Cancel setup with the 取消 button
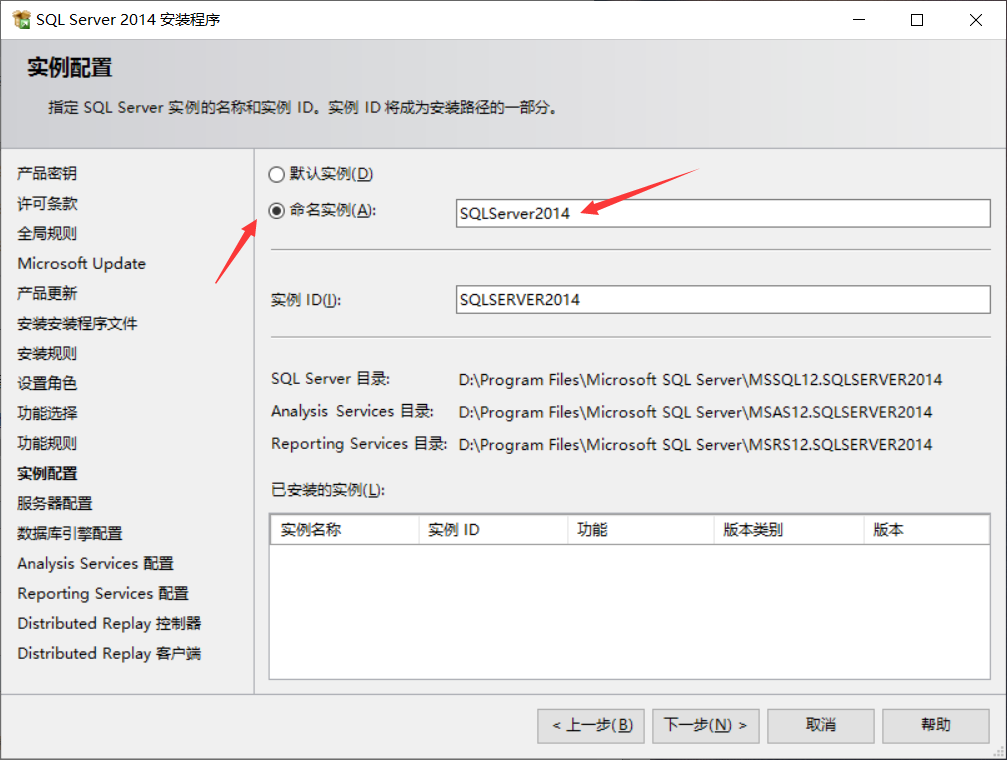The height and width of the screenshot is (760, 1007). click(821, 725)
